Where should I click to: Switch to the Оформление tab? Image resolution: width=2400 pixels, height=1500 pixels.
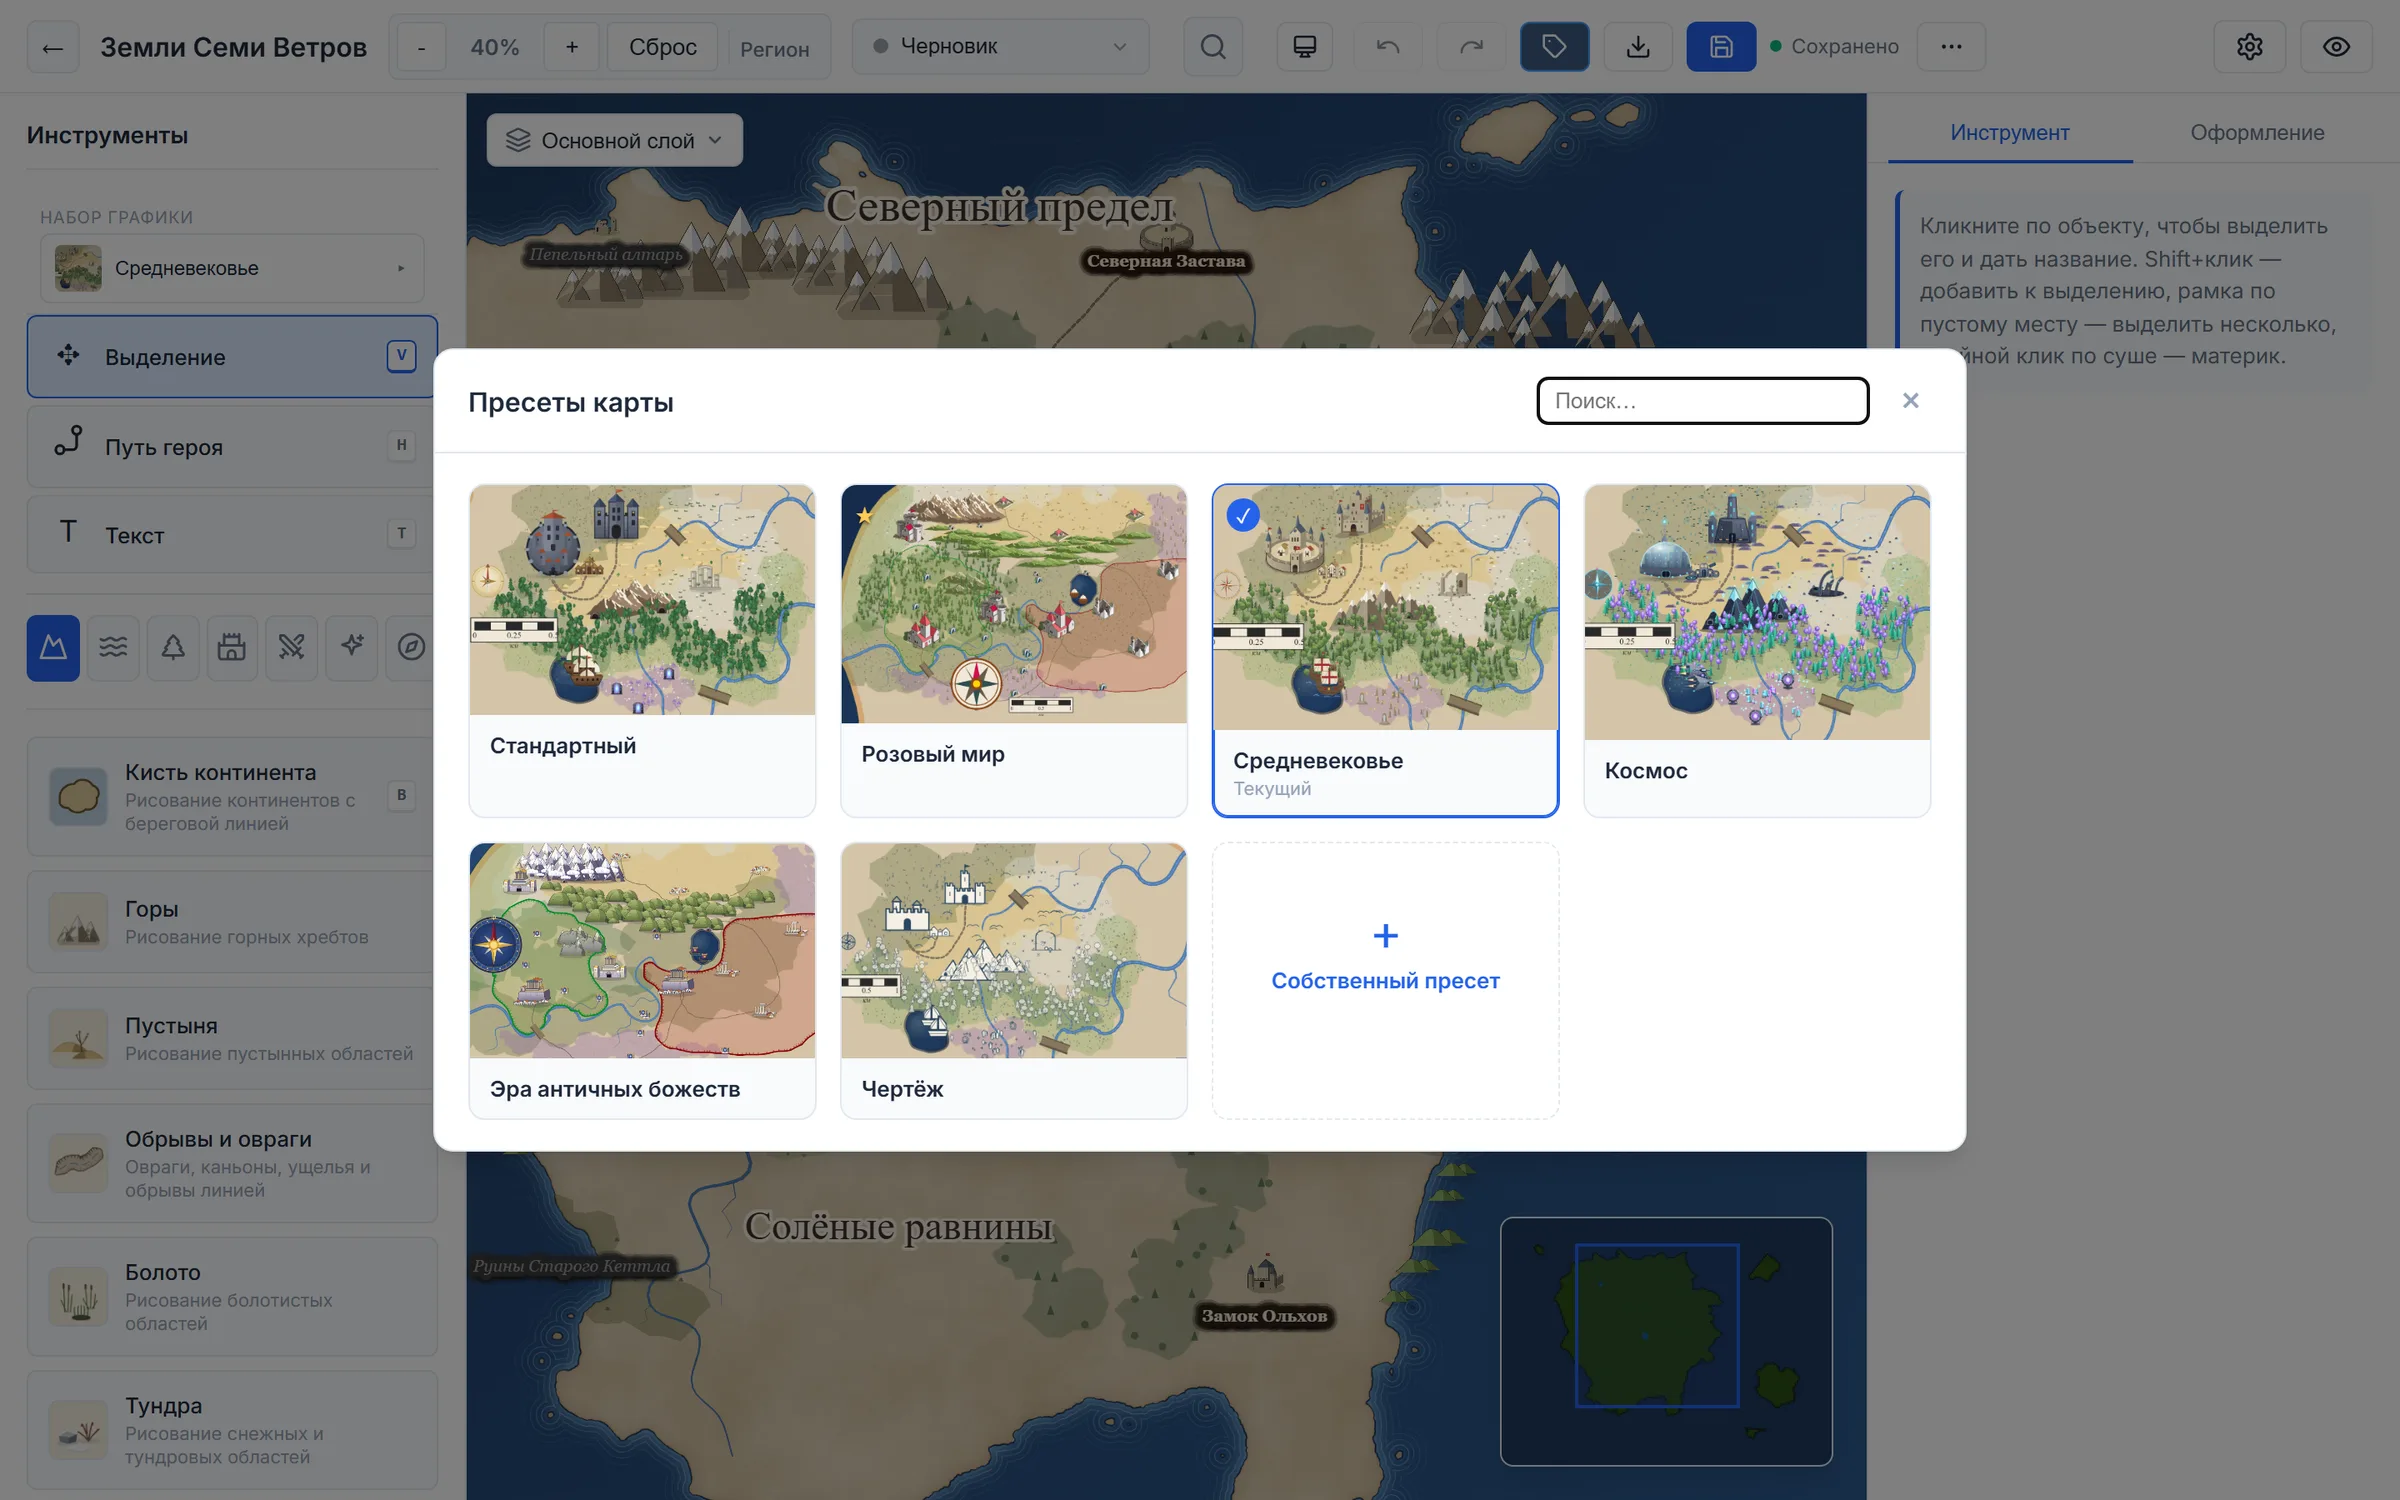pos(2257,133)
